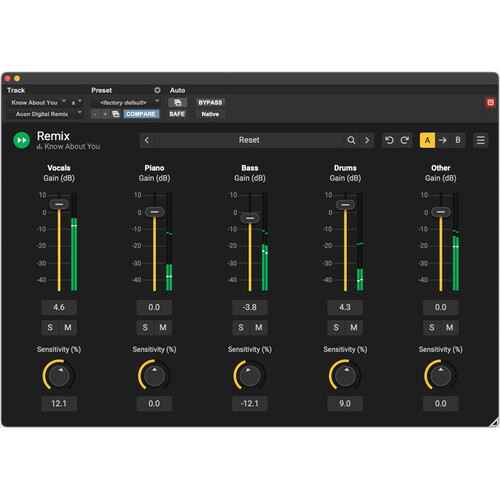Switch to the B settings slot

458,140
